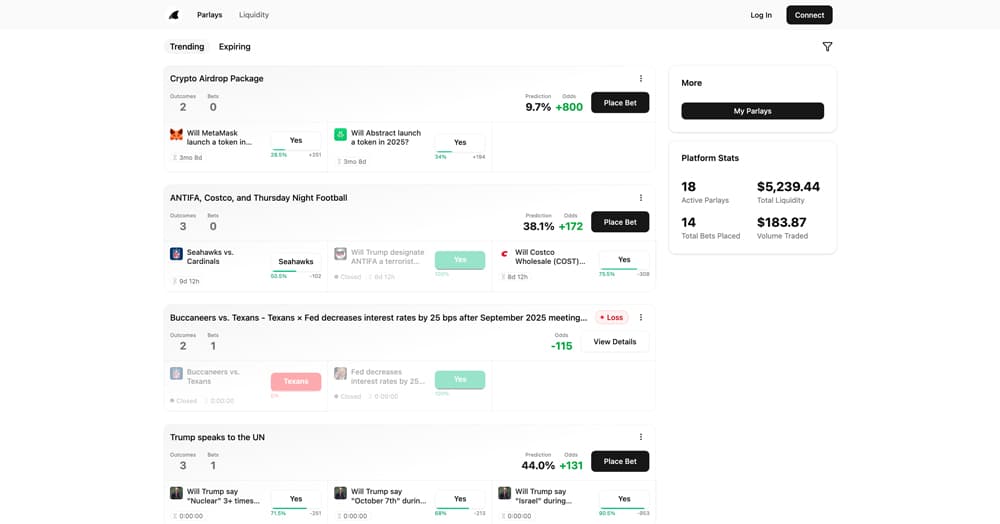The width and height of the screenshot is (1000, 524).
Task: Open the Crypto Airdrop Package title
Action: coord(216,78)
